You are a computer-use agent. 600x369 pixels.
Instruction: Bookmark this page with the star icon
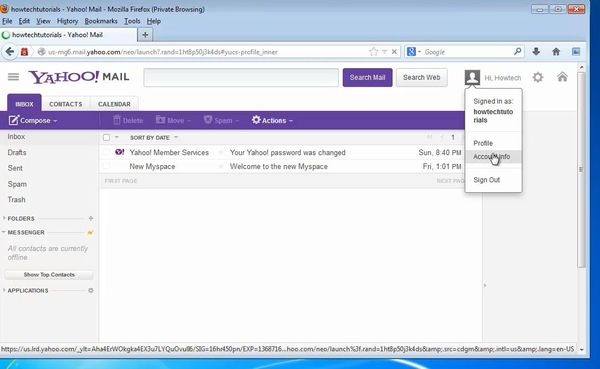[373, 52]
